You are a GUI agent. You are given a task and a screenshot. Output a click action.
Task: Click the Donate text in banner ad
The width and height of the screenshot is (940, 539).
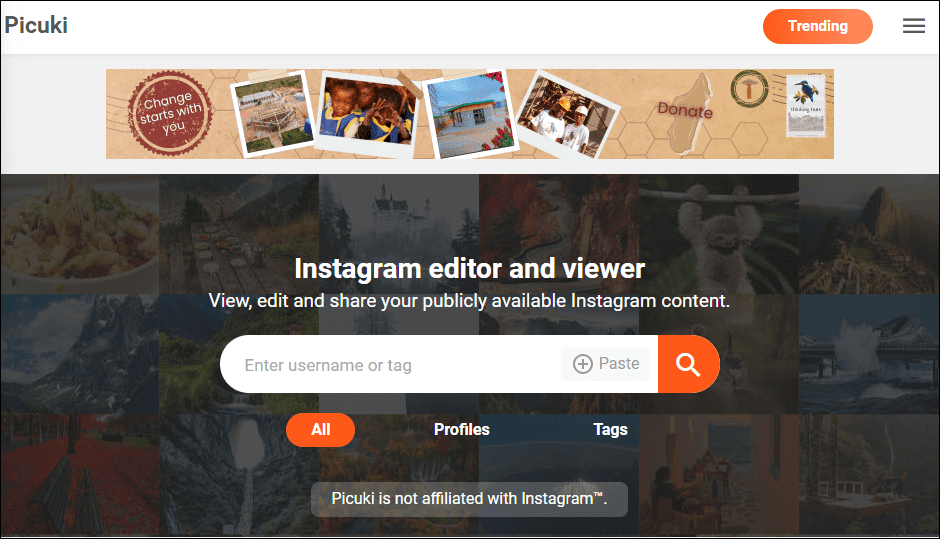pyautogui.click(x=685, y=110)
